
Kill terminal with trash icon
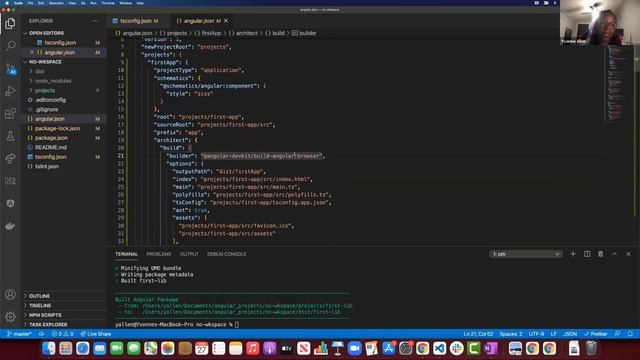tap(600, 254)
